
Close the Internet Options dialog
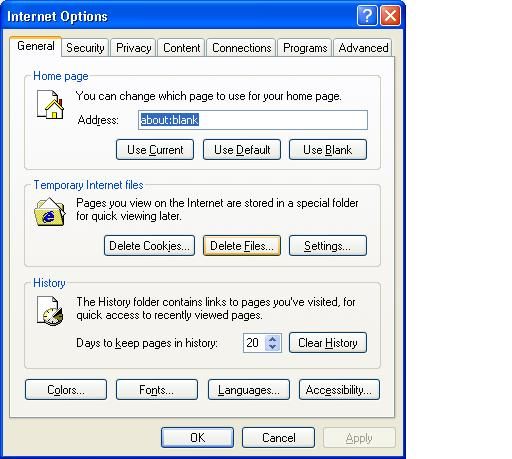click(x=390, y=16)
